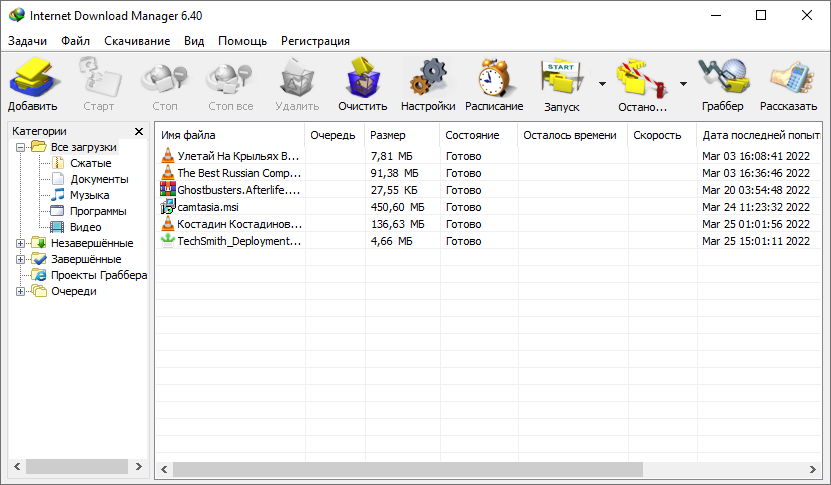Sort by Скорость column header
The height and width of the screenshot is (485, 831).
click(662, 135)
